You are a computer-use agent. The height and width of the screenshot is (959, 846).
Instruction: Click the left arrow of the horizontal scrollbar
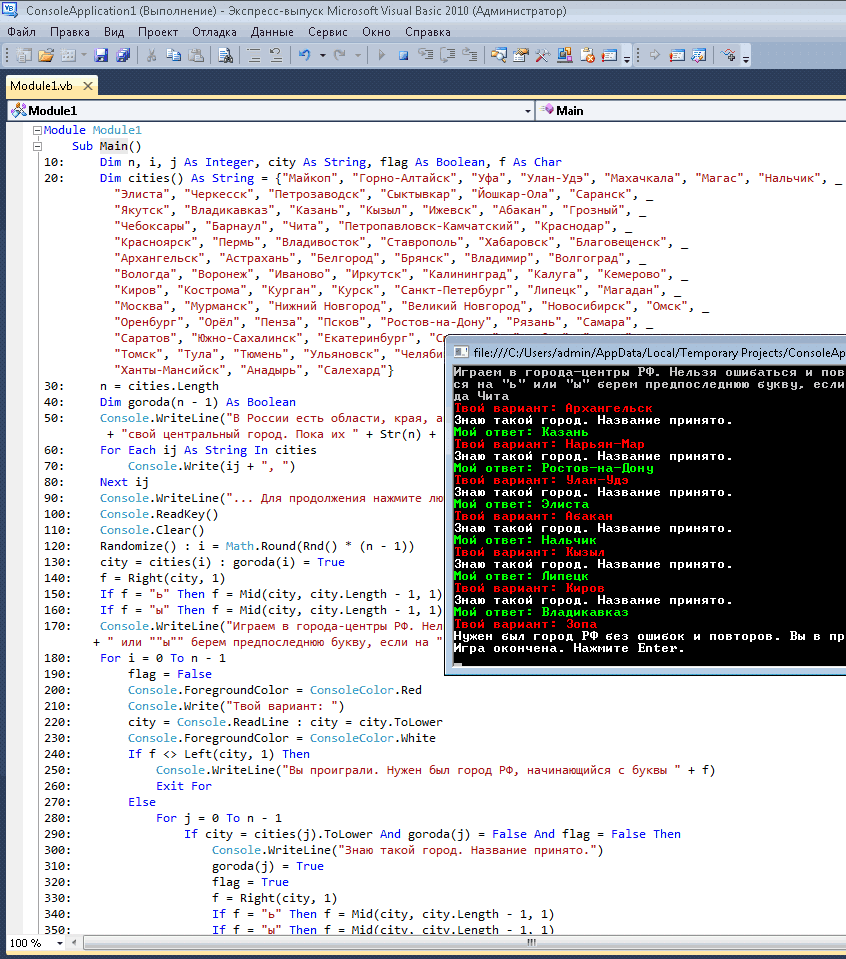click(x=74, y=942)
